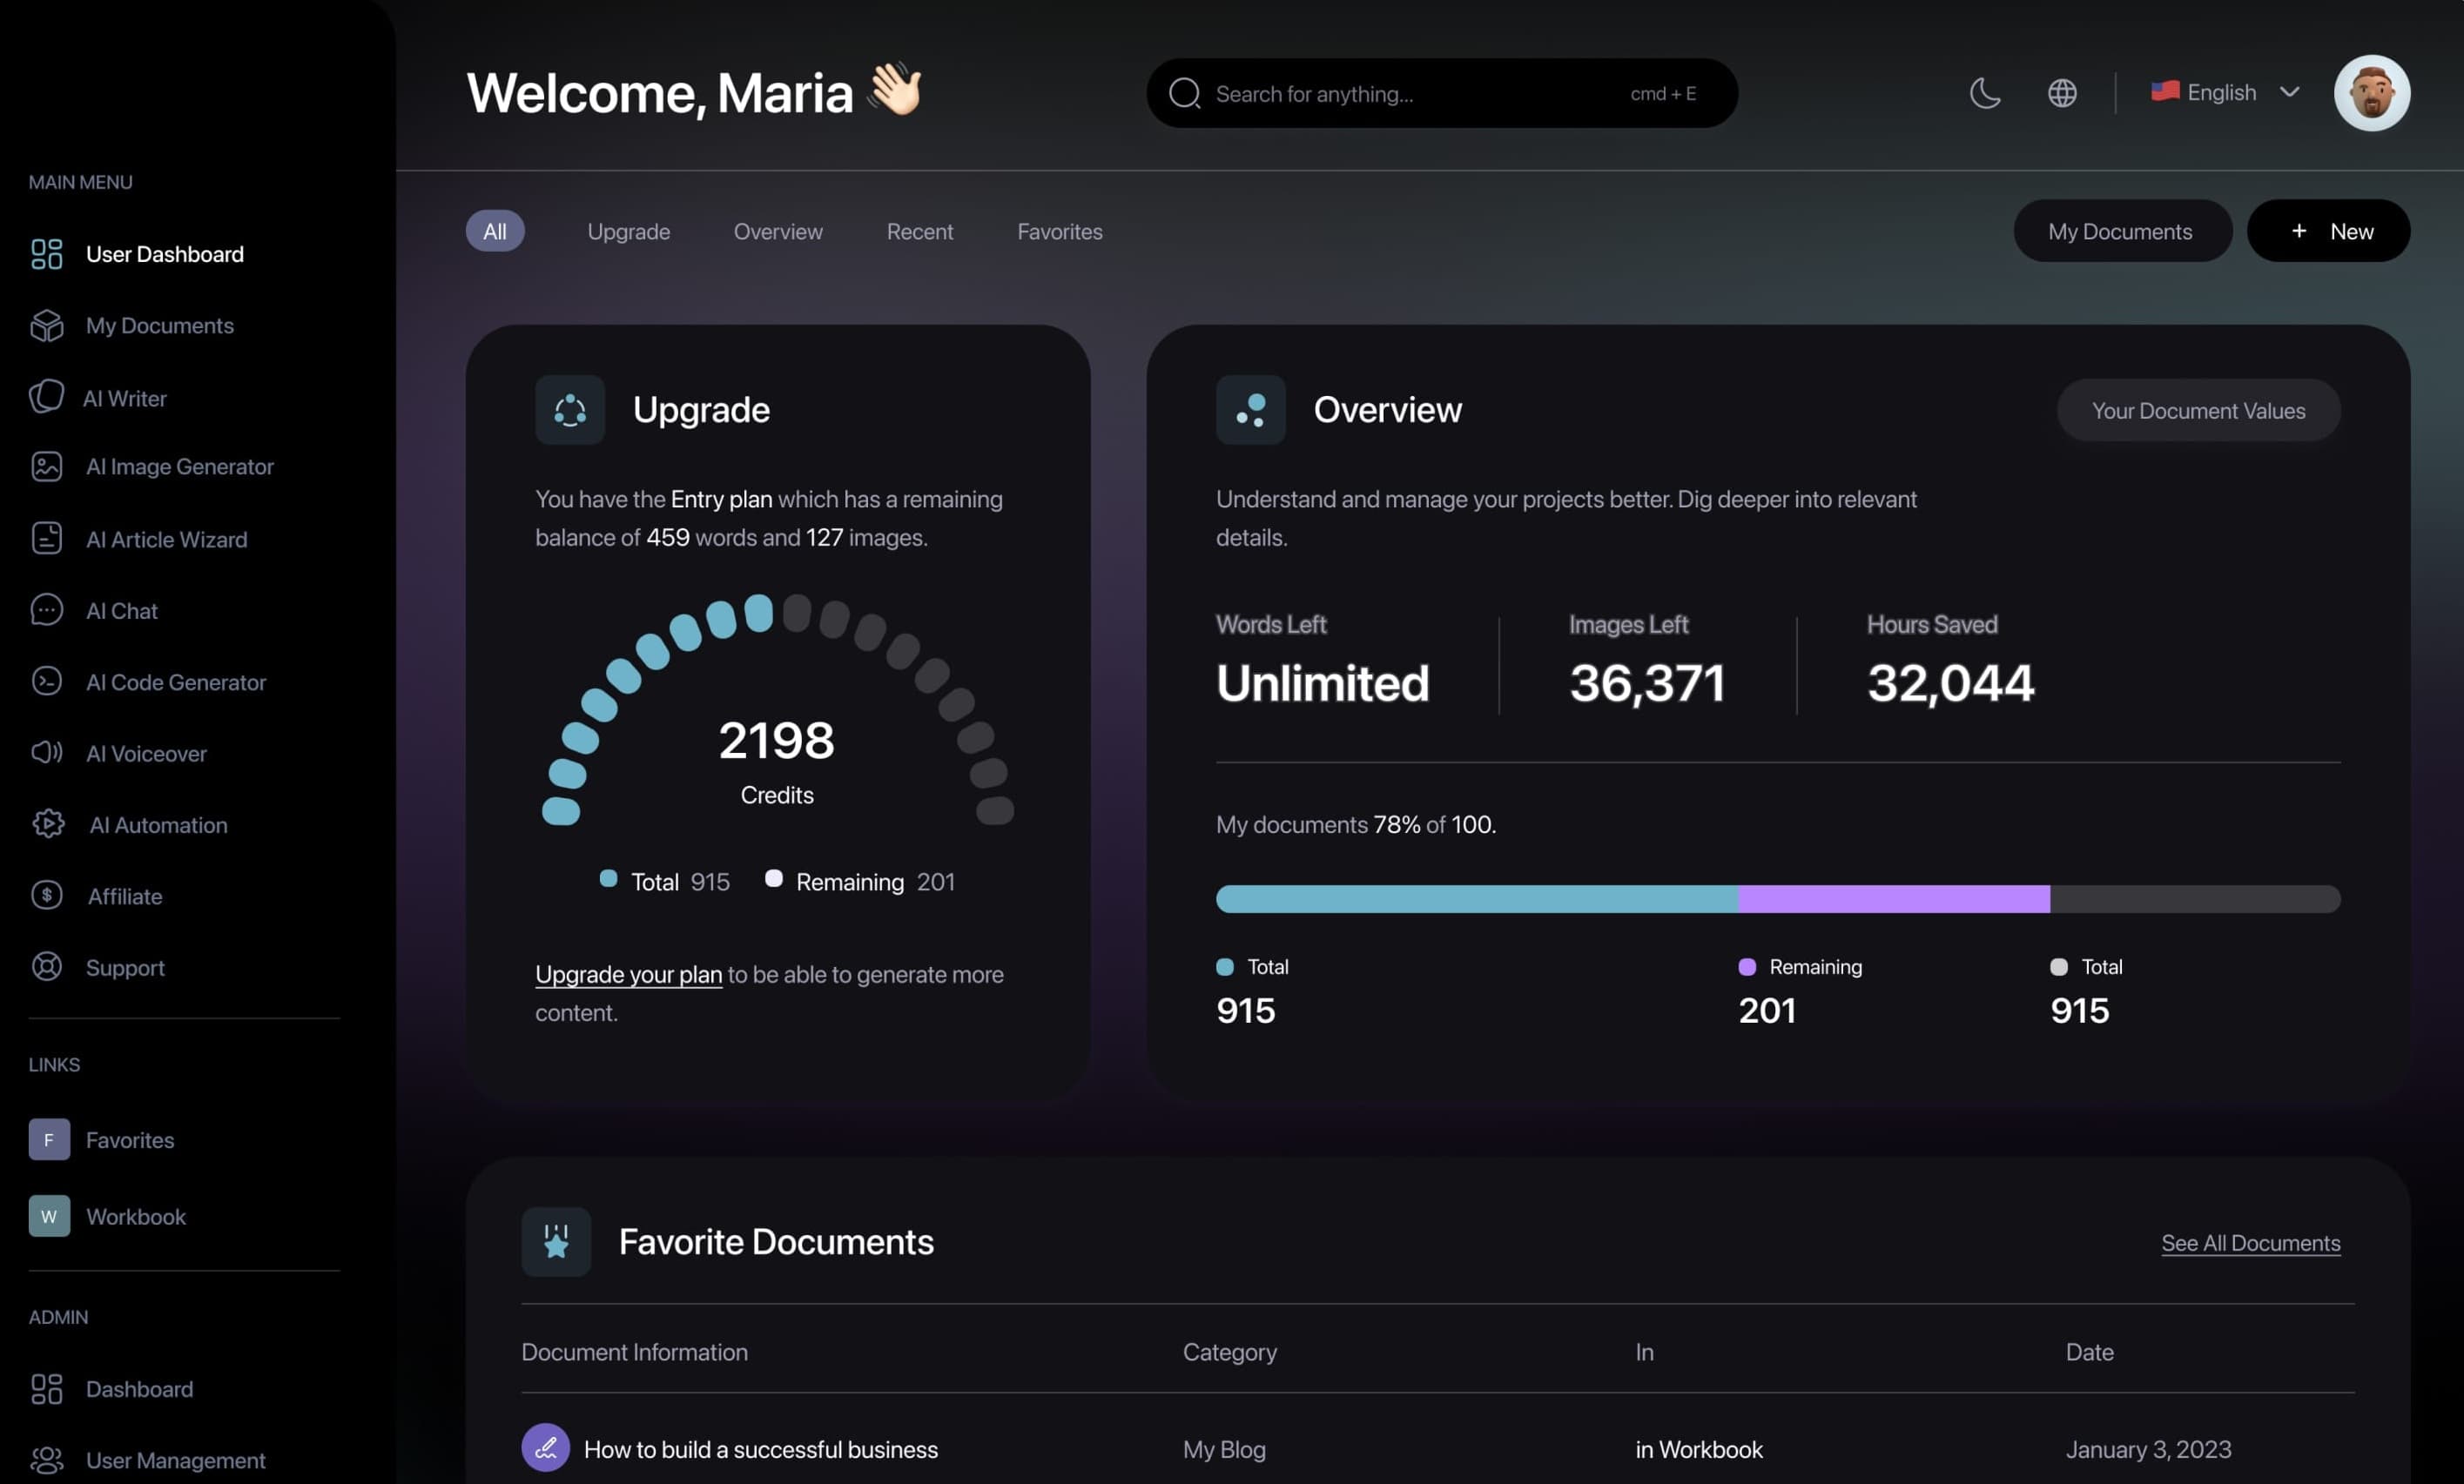Click the User Dashboard grid icon

point(46,254)
